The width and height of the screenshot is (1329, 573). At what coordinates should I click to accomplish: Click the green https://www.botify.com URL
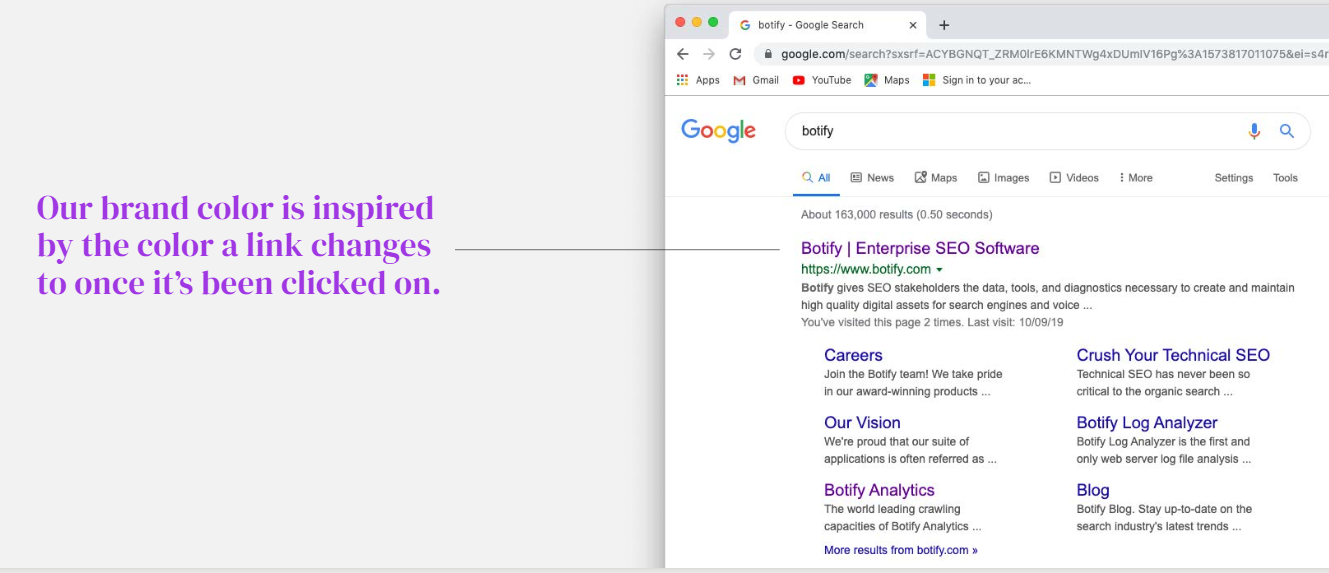866,270
